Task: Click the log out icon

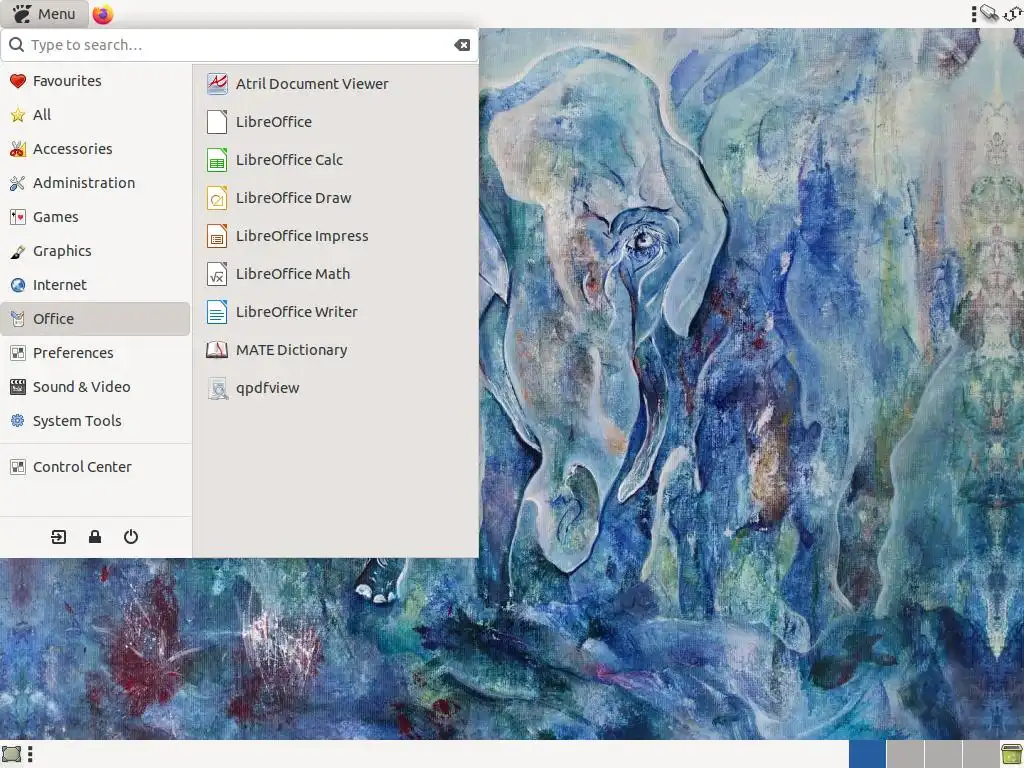Action: click(x=59, y=537)
